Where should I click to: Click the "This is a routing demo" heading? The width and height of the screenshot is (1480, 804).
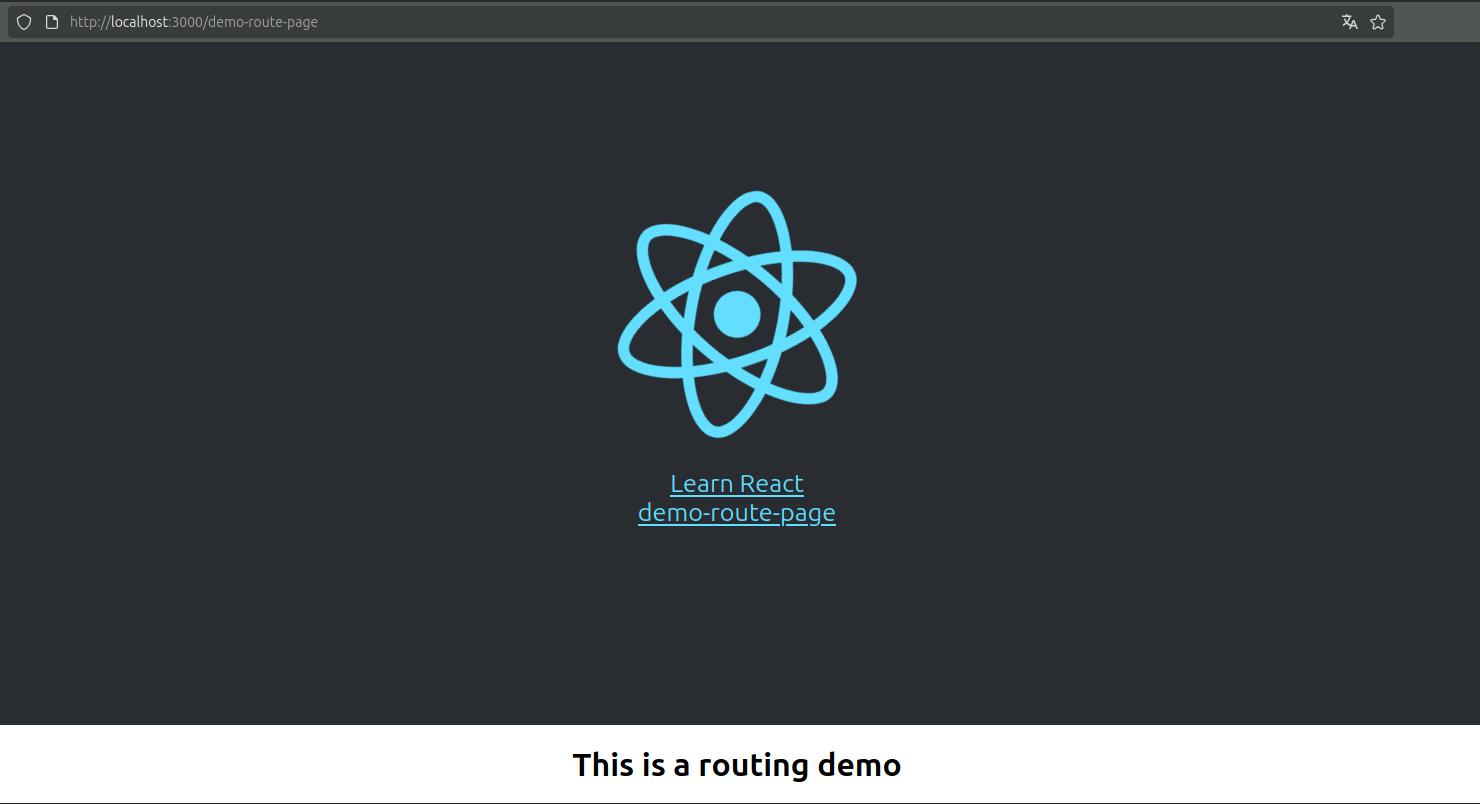tap(737, 765)
